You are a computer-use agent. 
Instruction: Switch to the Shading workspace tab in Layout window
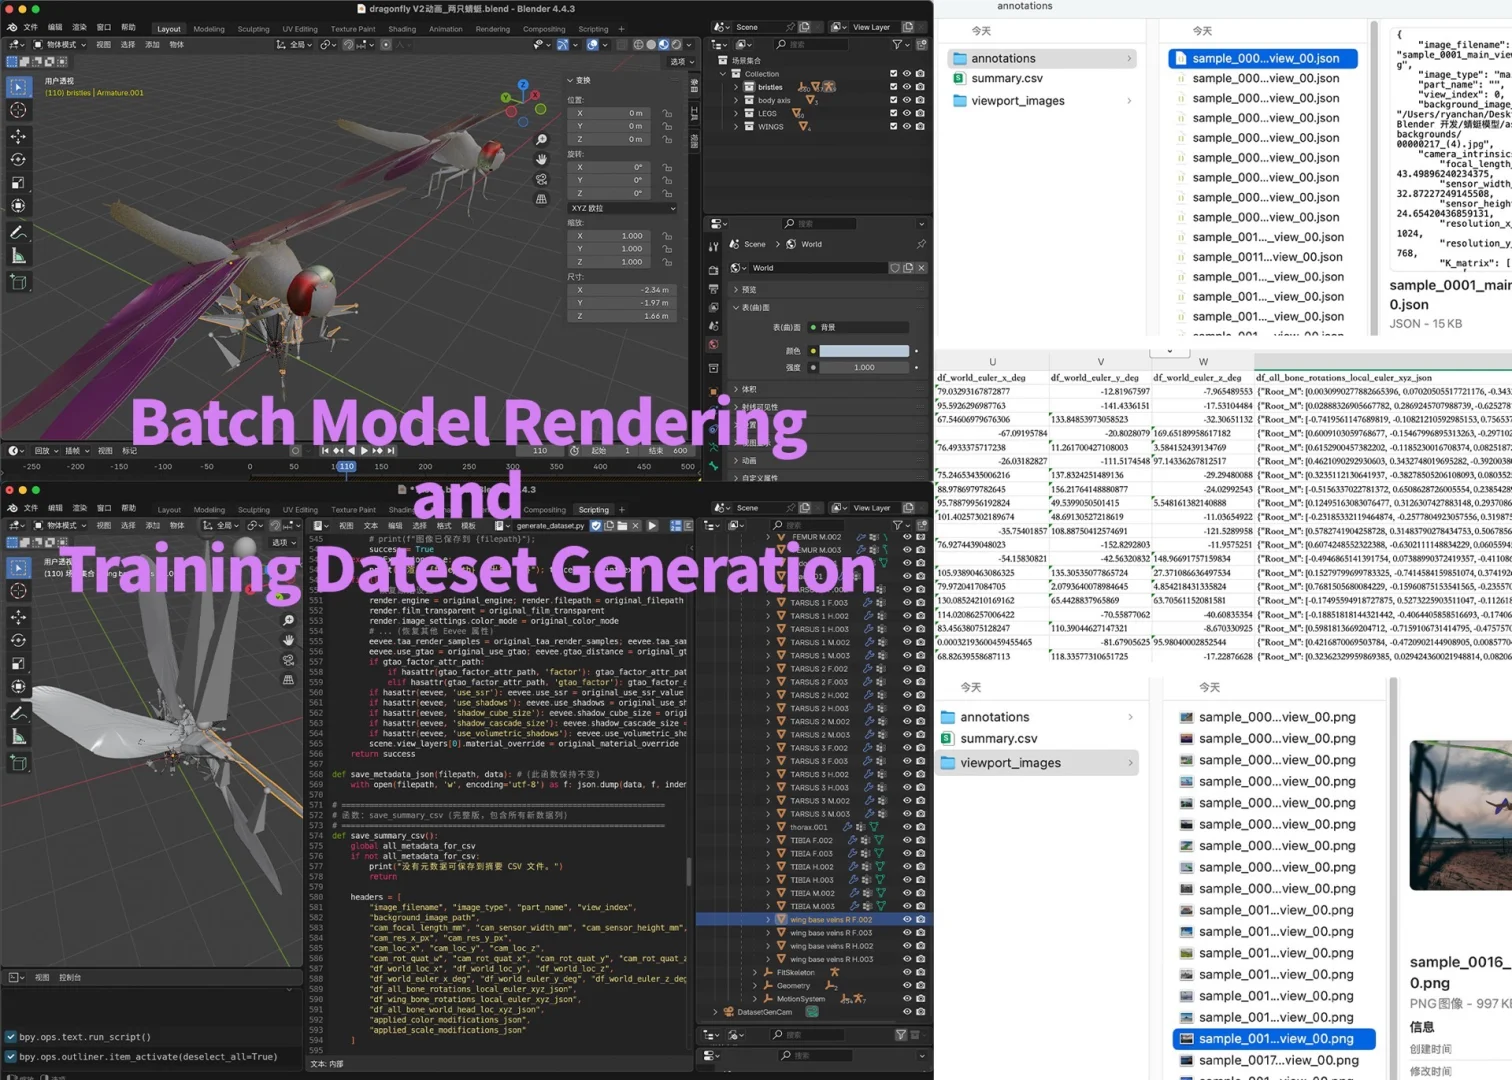pyautogui.click(x=402, y=29)
